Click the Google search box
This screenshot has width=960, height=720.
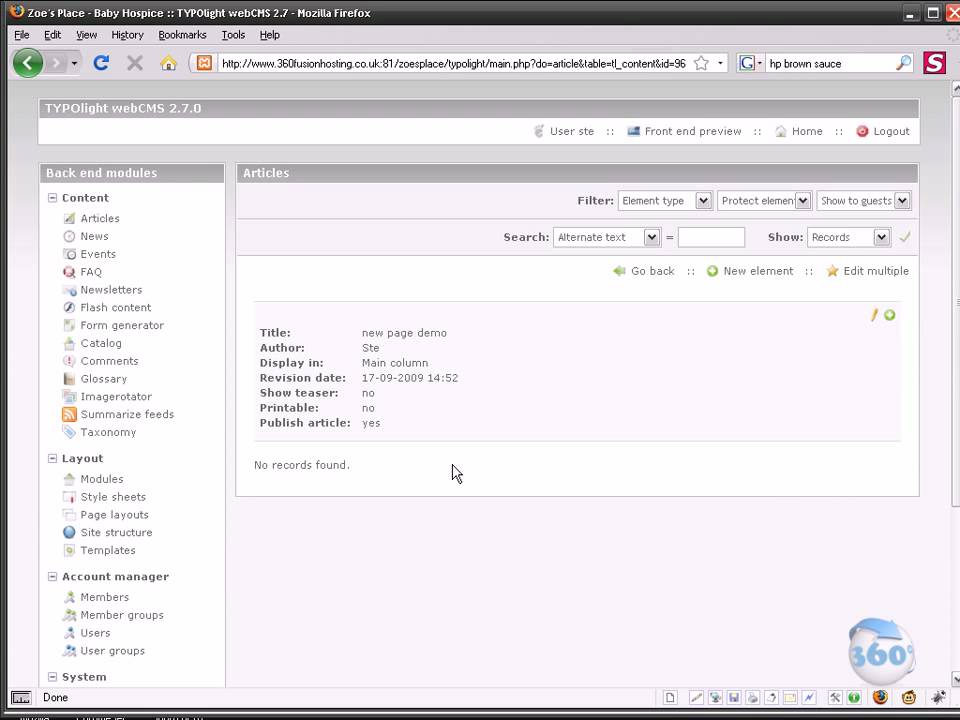[830, 63]
